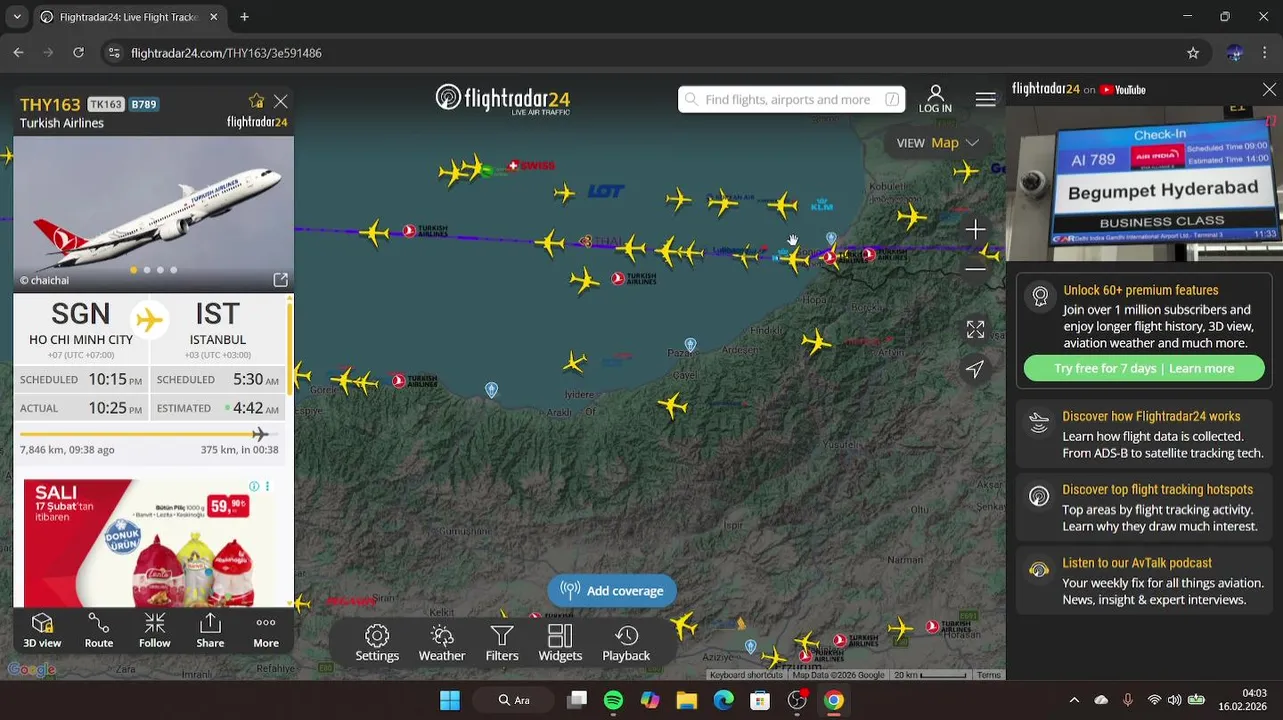The height and width of the screenshot is (720, 1283).
Task: Select the LOT airplane on map
Action: tap(566, 193)
